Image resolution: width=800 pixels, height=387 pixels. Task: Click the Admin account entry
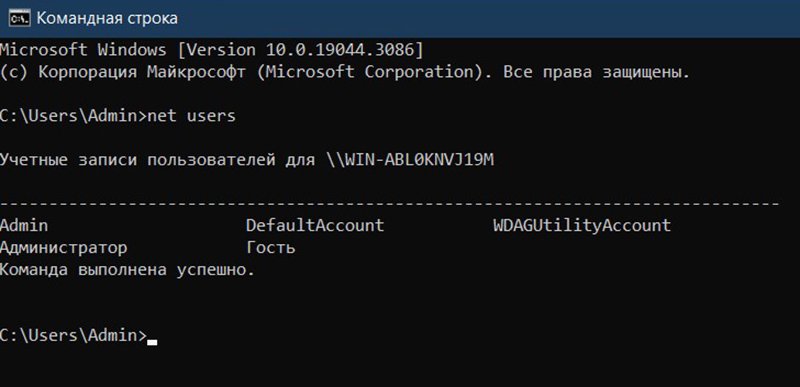(24, 225)
